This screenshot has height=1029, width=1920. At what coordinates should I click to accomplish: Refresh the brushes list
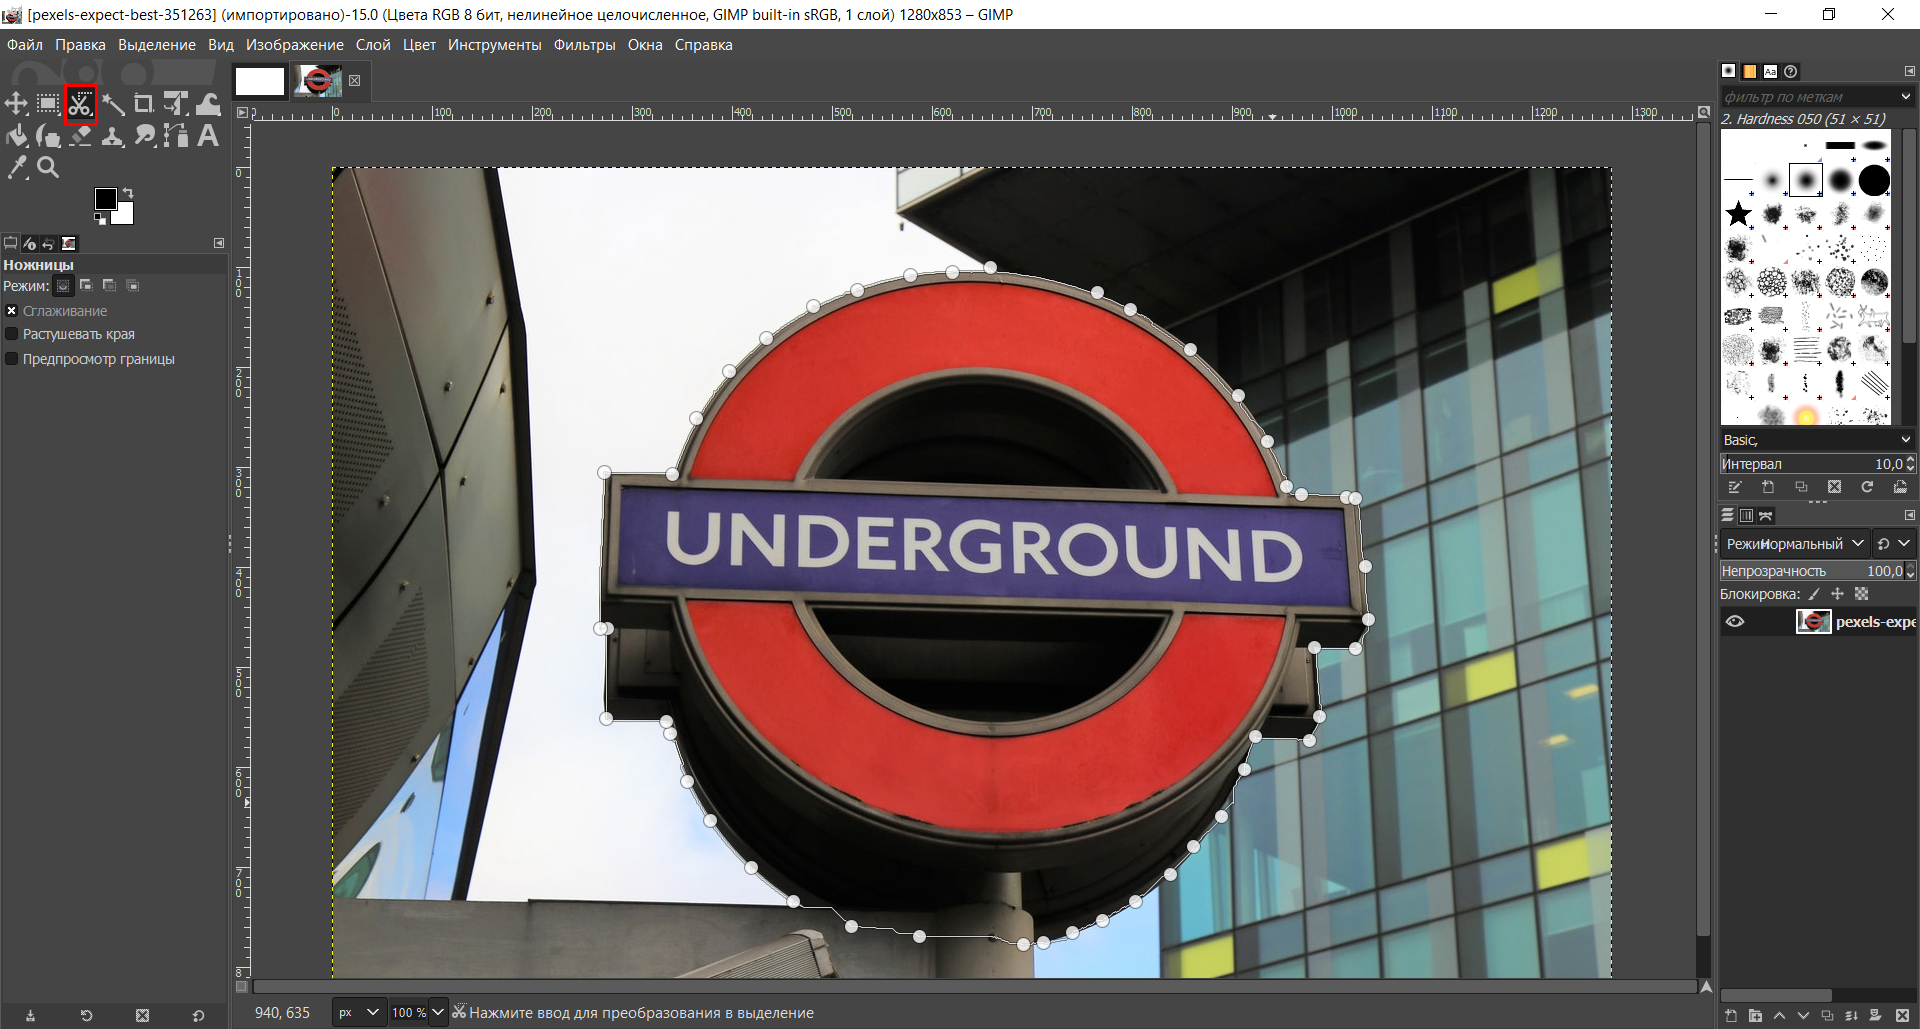(1867, 487)
